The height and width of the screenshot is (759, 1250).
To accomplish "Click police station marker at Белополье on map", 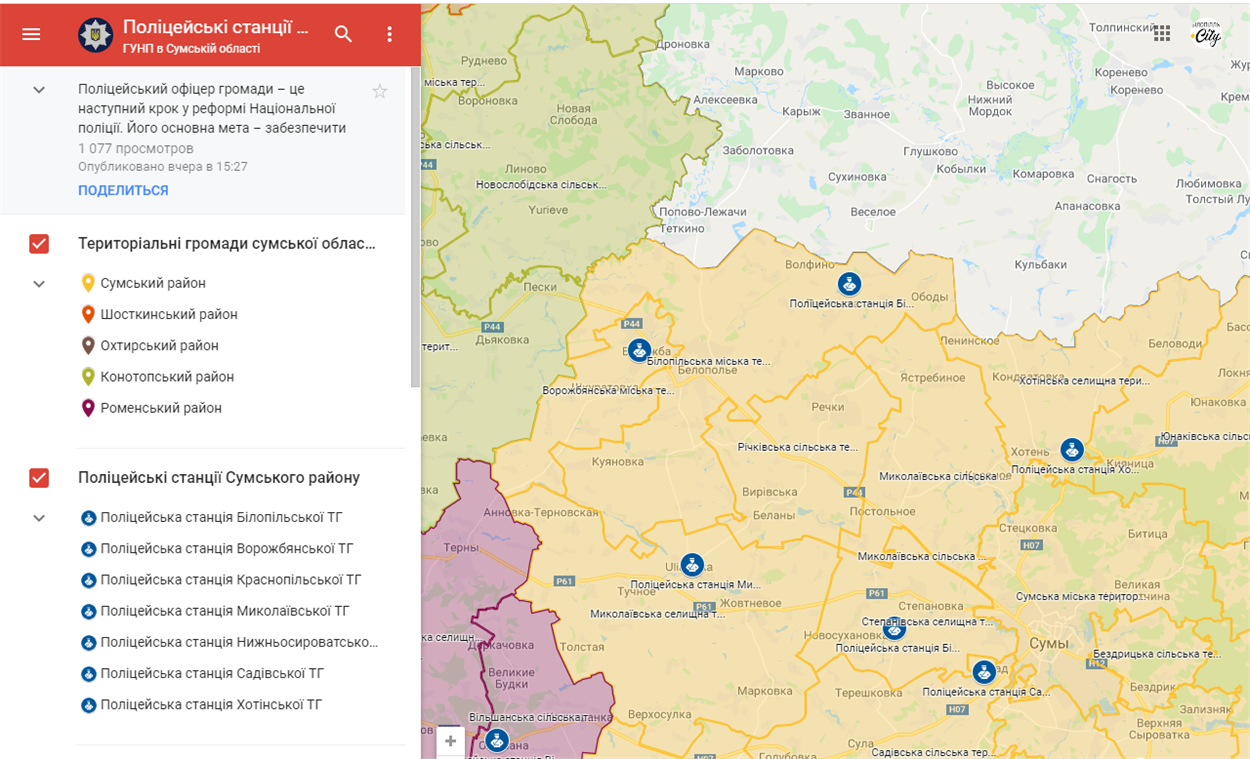I will pyautogui.click(x=639, y=350).
